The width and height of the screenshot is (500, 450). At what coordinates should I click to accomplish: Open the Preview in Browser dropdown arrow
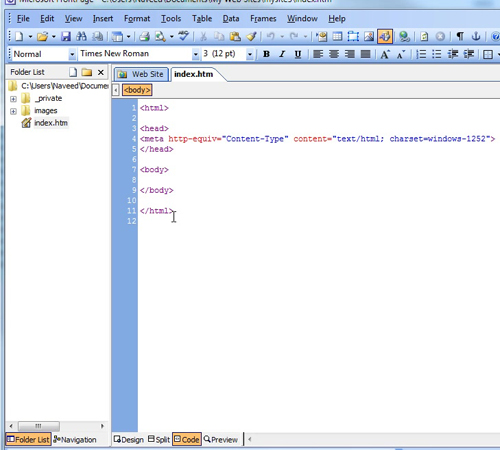click(172, 36)
